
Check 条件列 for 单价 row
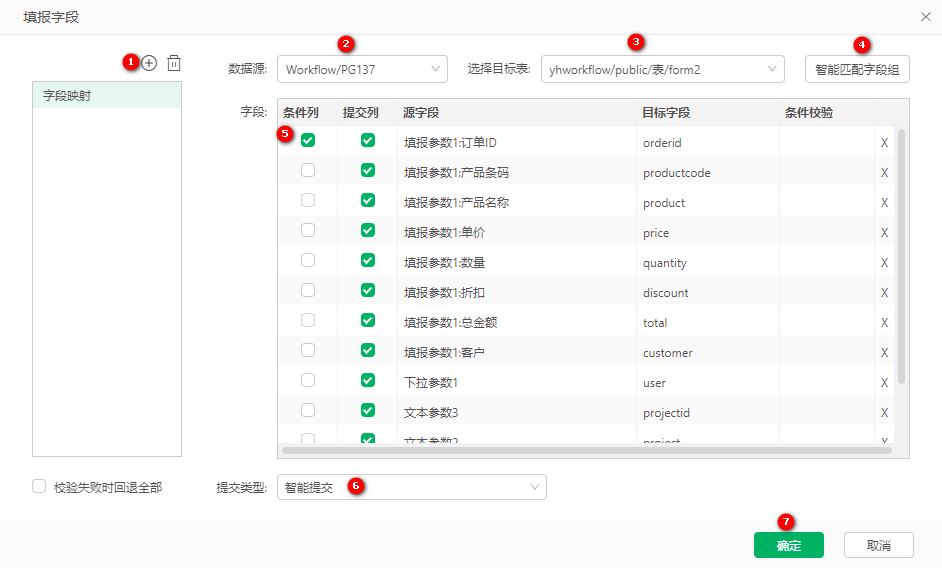coord(308,230)
